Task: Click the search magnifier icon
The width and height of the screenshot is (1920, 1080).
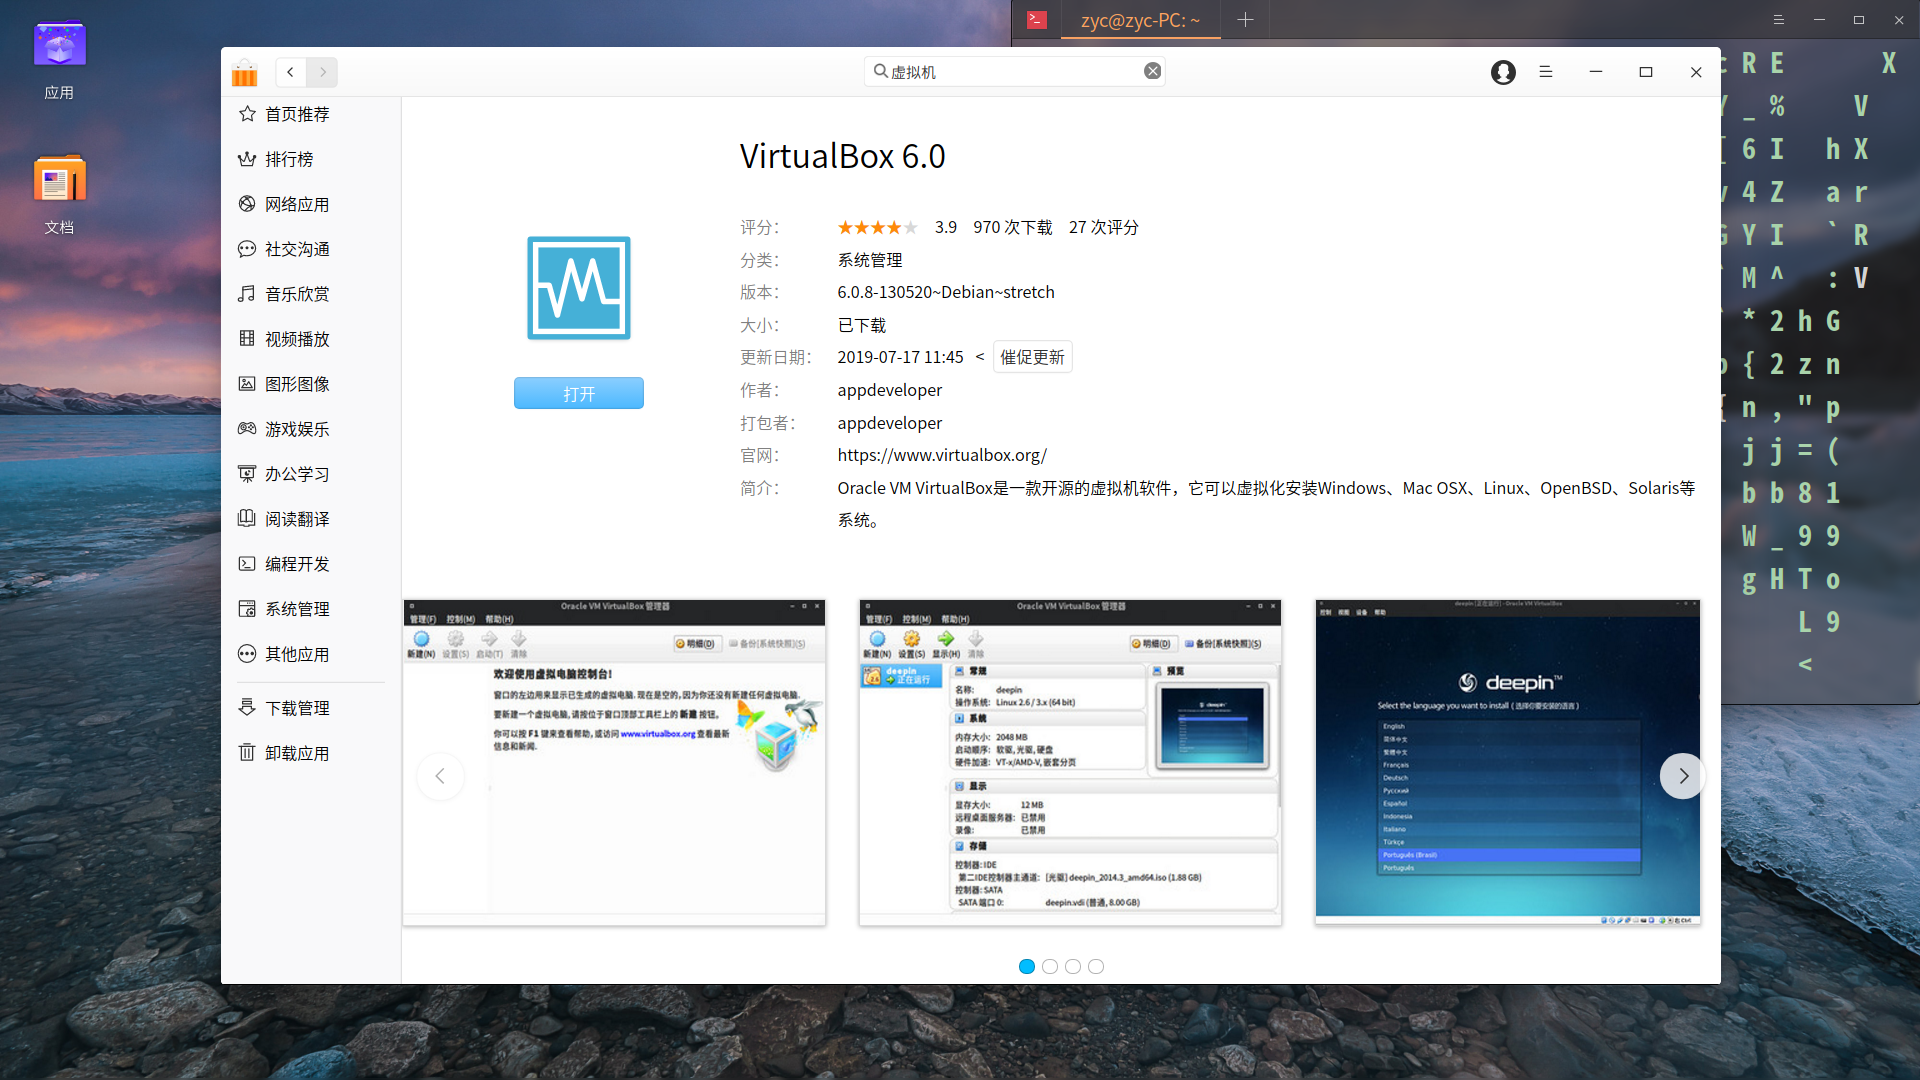Action: click(881, 71)
